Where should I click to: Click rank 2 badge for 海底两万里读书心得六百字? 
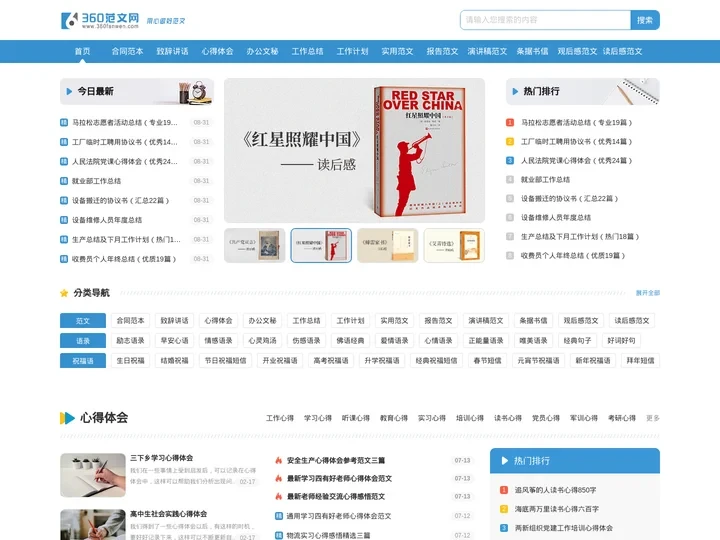pyautogui.click(x=504, y=509)
